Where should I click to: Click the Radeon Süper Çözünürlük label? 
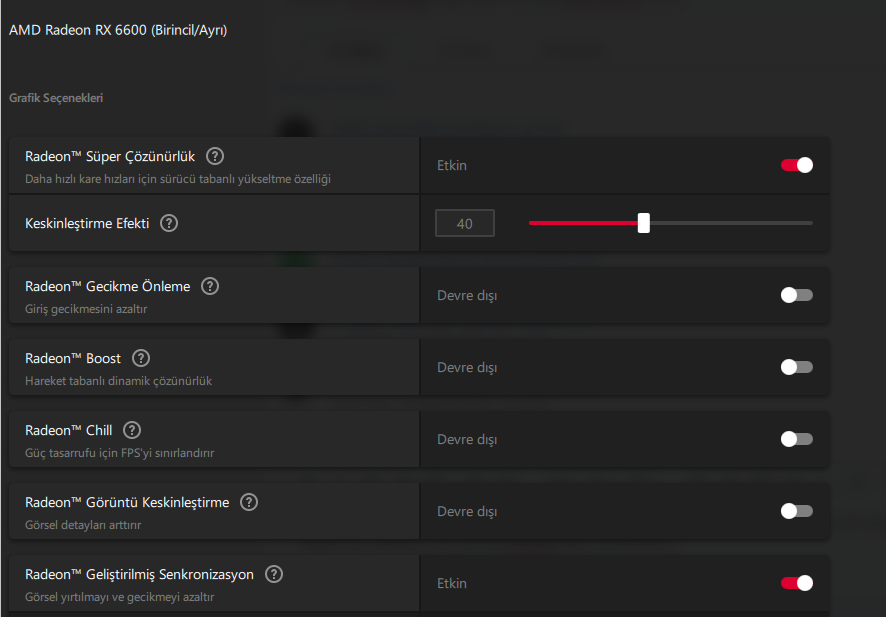(x=110, y=157)
